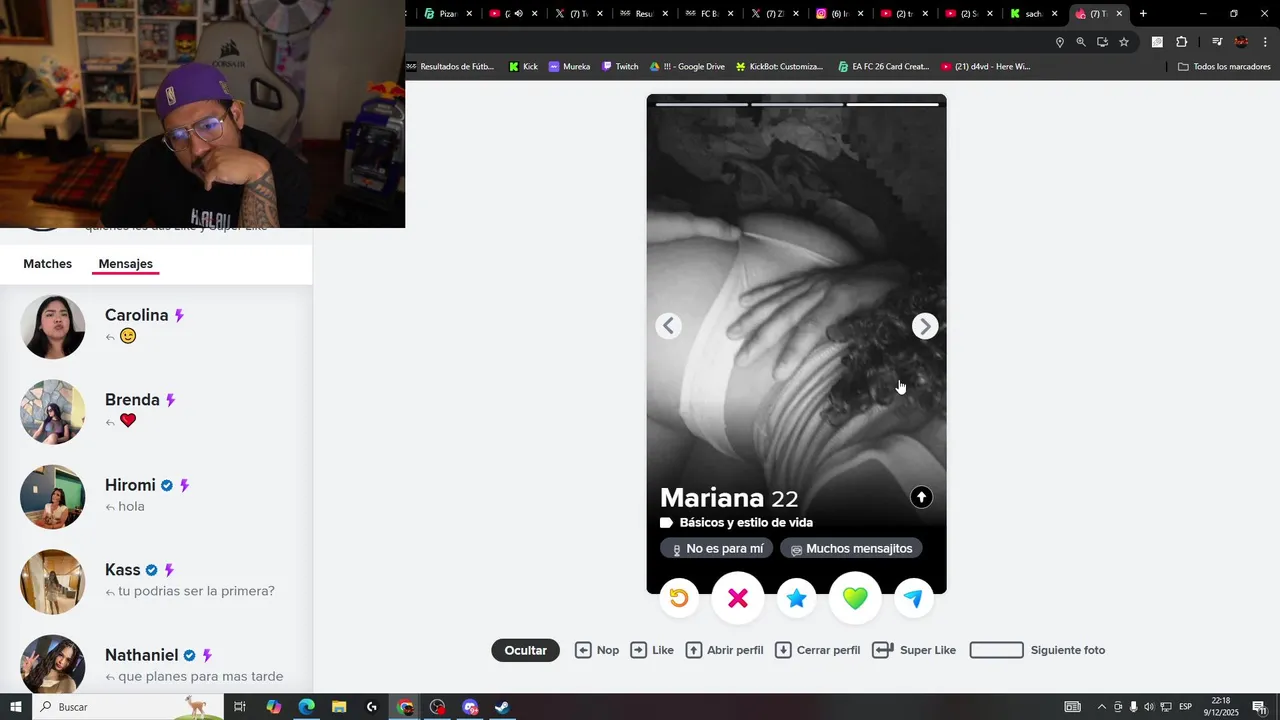The width and height of the screenshot is (1280, 720).
Task: Click the Ocultar button
Action: coord(525,650)
